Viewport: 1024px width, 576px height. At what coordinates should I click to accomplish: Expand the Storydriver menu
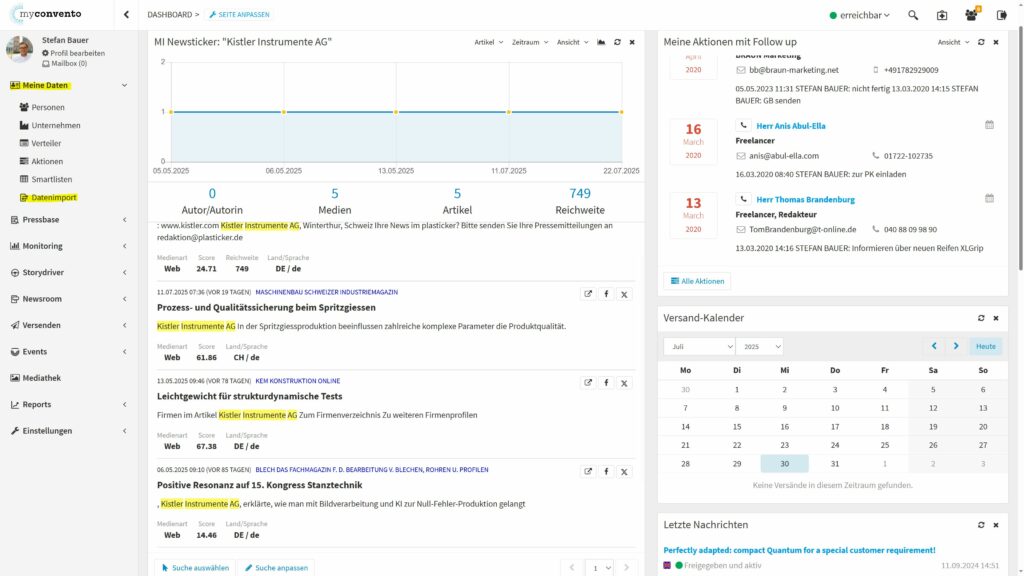[x=69, y=272]
